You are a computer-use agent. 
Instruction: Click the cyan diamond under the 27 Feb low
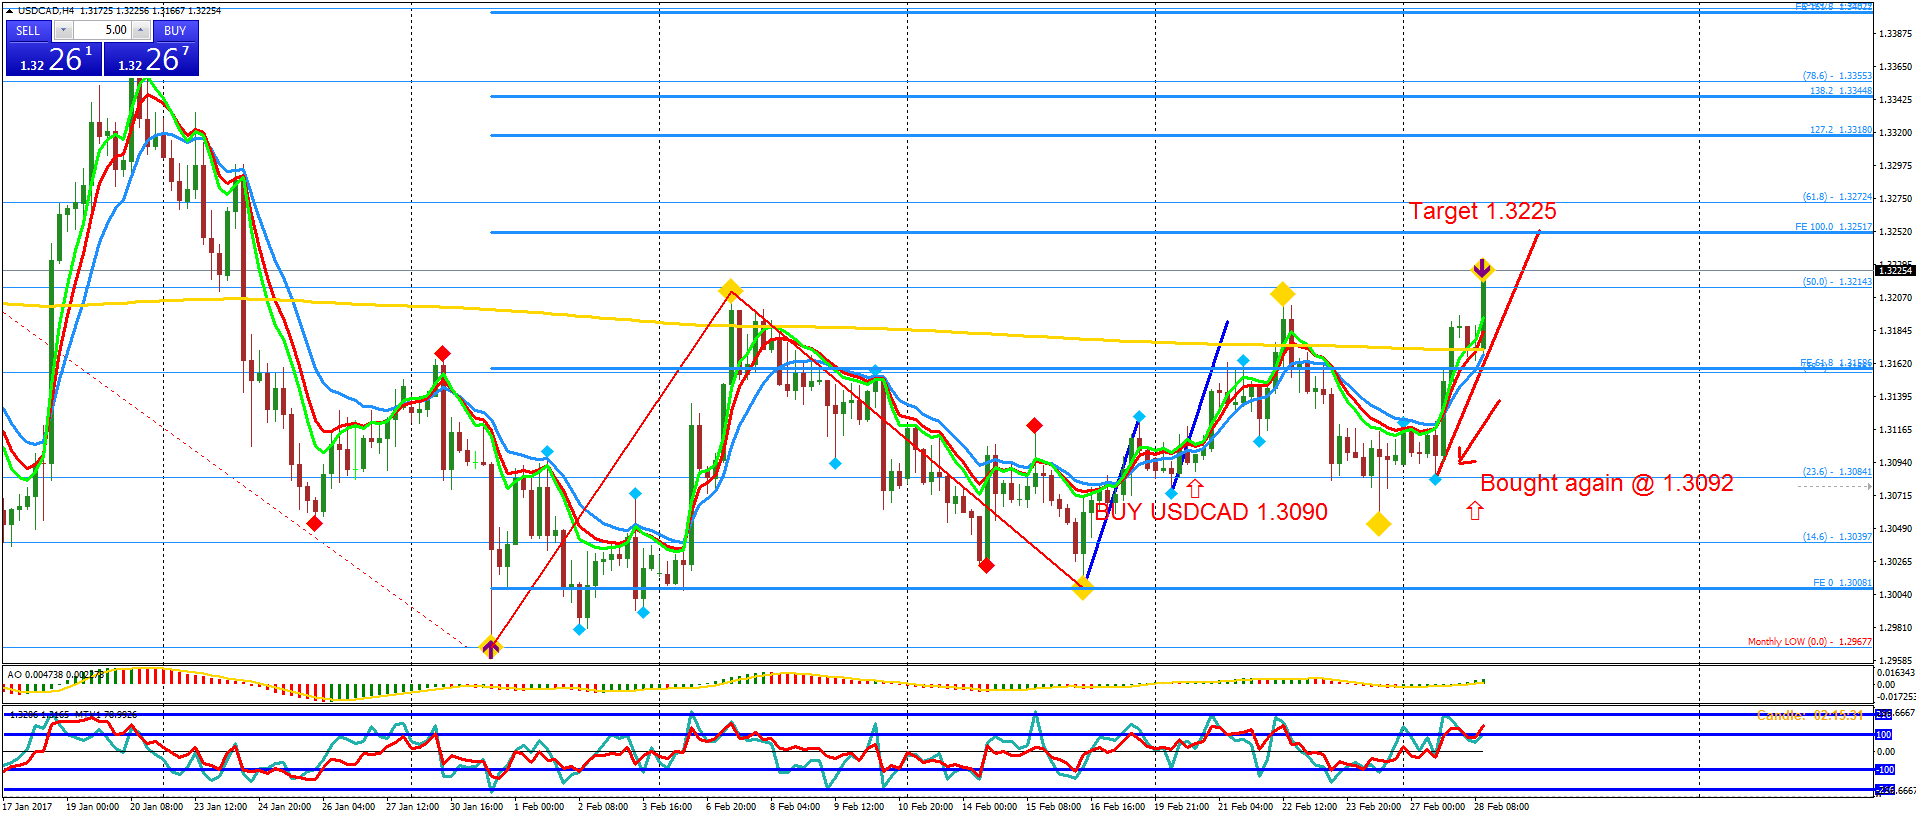point(1435,480)
